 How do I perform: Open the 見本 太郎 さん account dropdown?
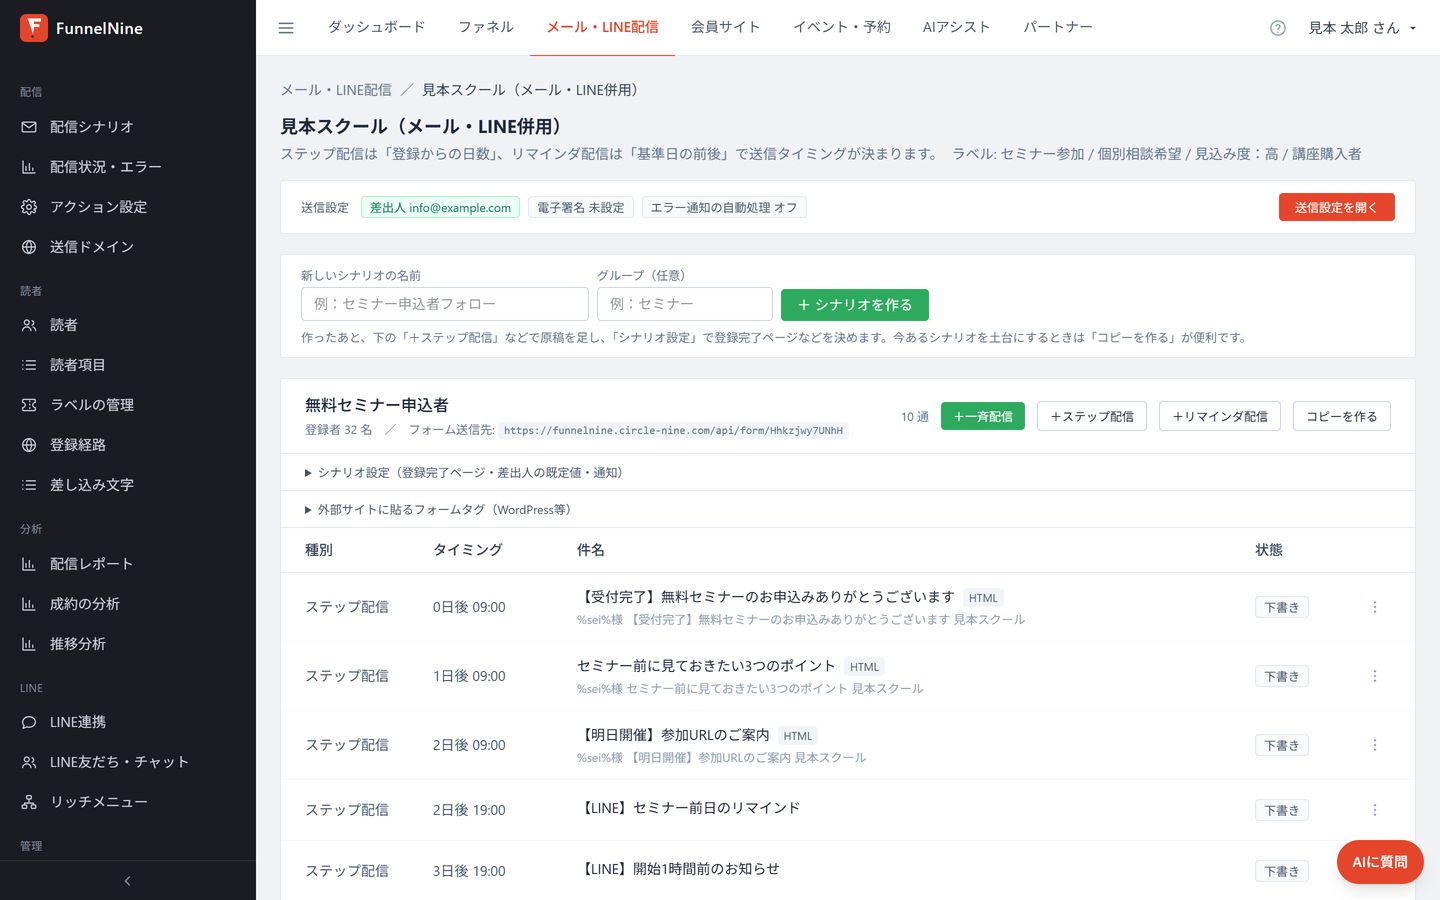point(1362,28)
